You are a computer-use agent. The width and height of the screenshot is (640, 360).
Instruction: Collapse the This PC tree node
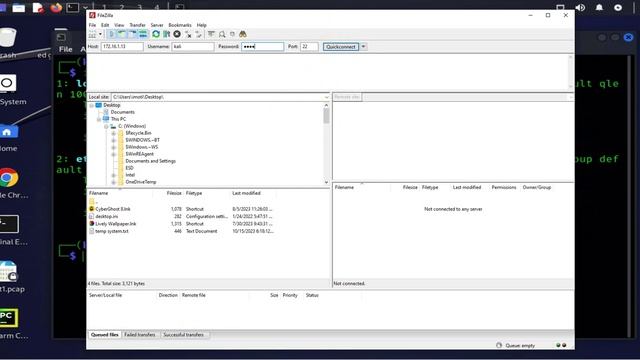coord(99,119)
